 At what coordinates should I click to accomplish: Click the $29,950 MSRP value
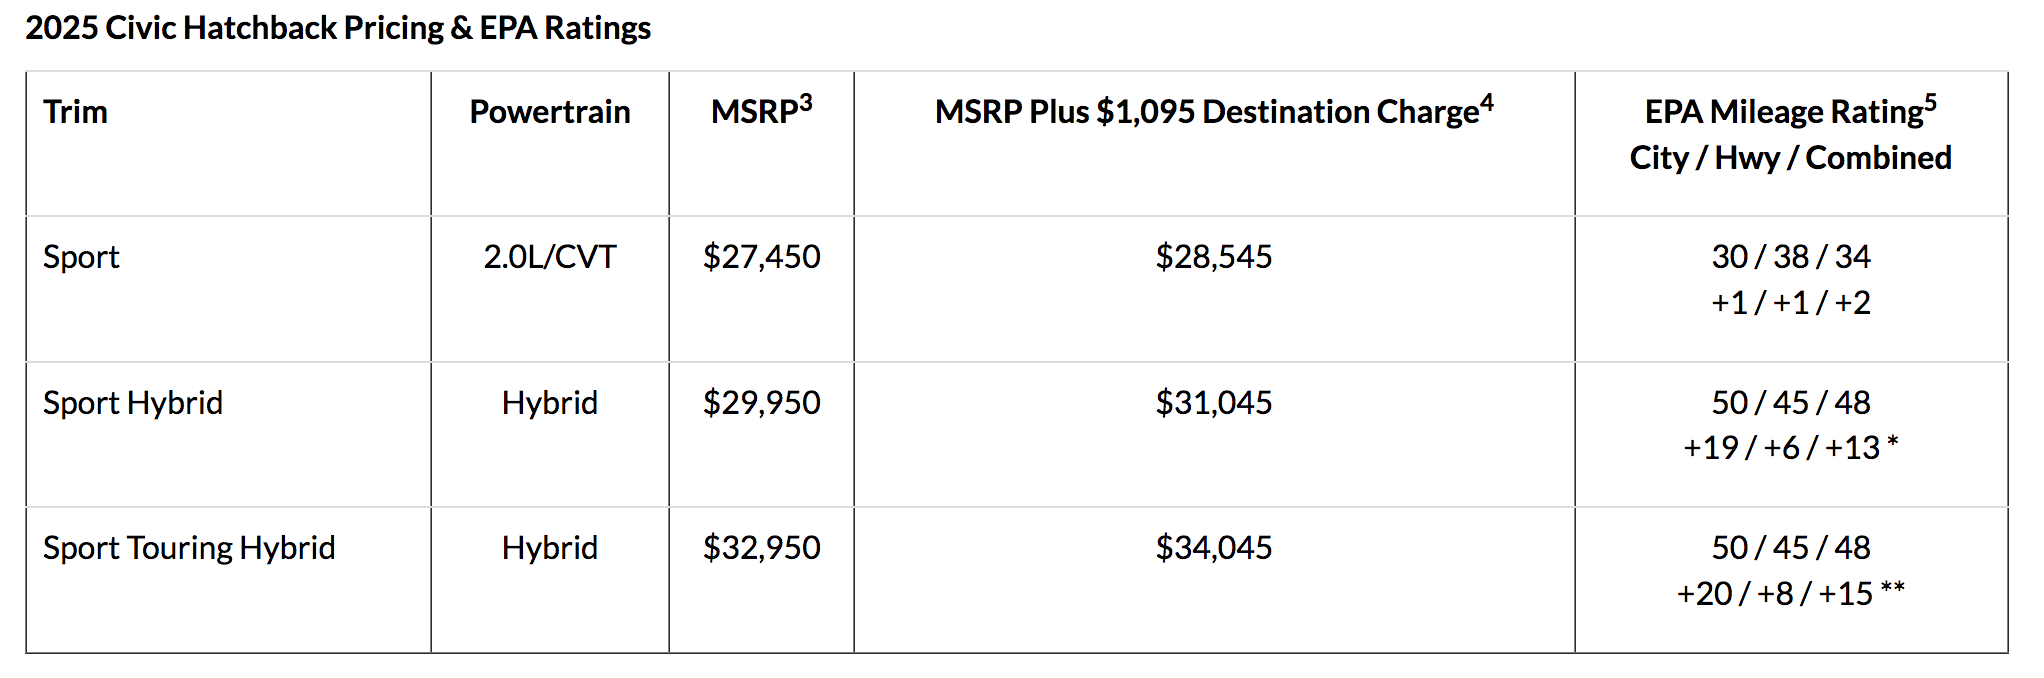tap(761, 403)
